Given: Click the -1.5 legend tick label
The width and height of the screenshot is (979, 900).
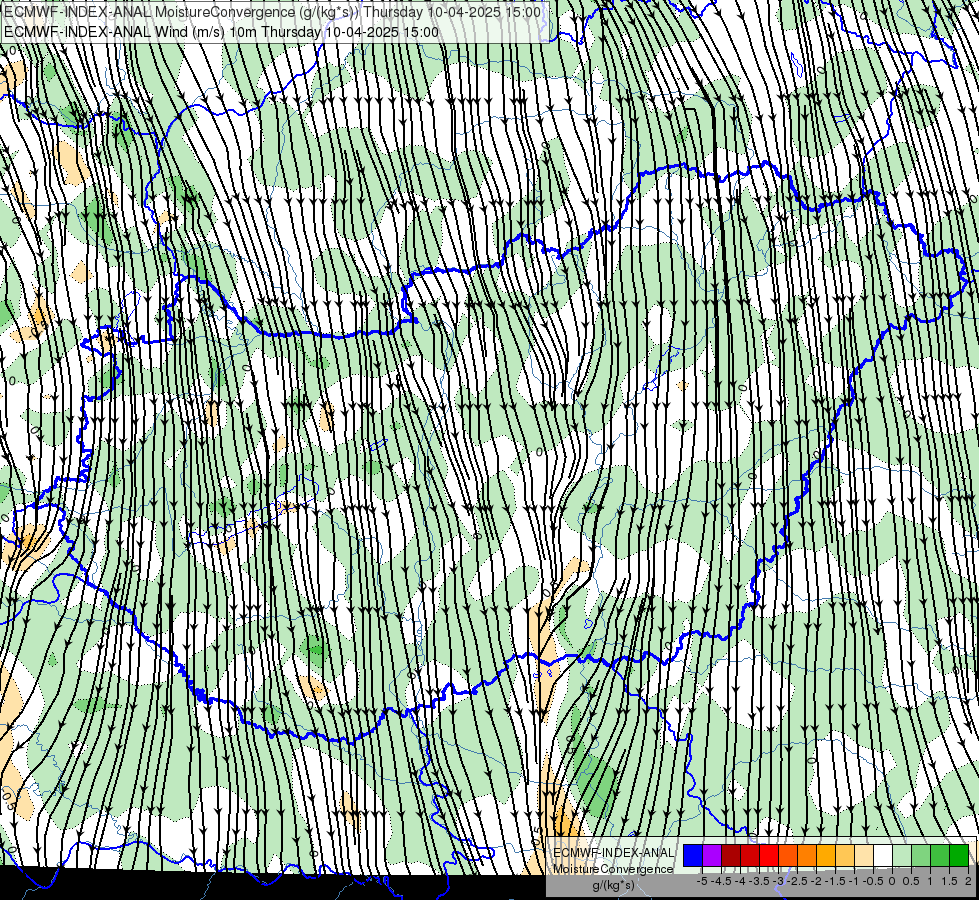Looking at the screenshot, I should click(x=835, y=881).
